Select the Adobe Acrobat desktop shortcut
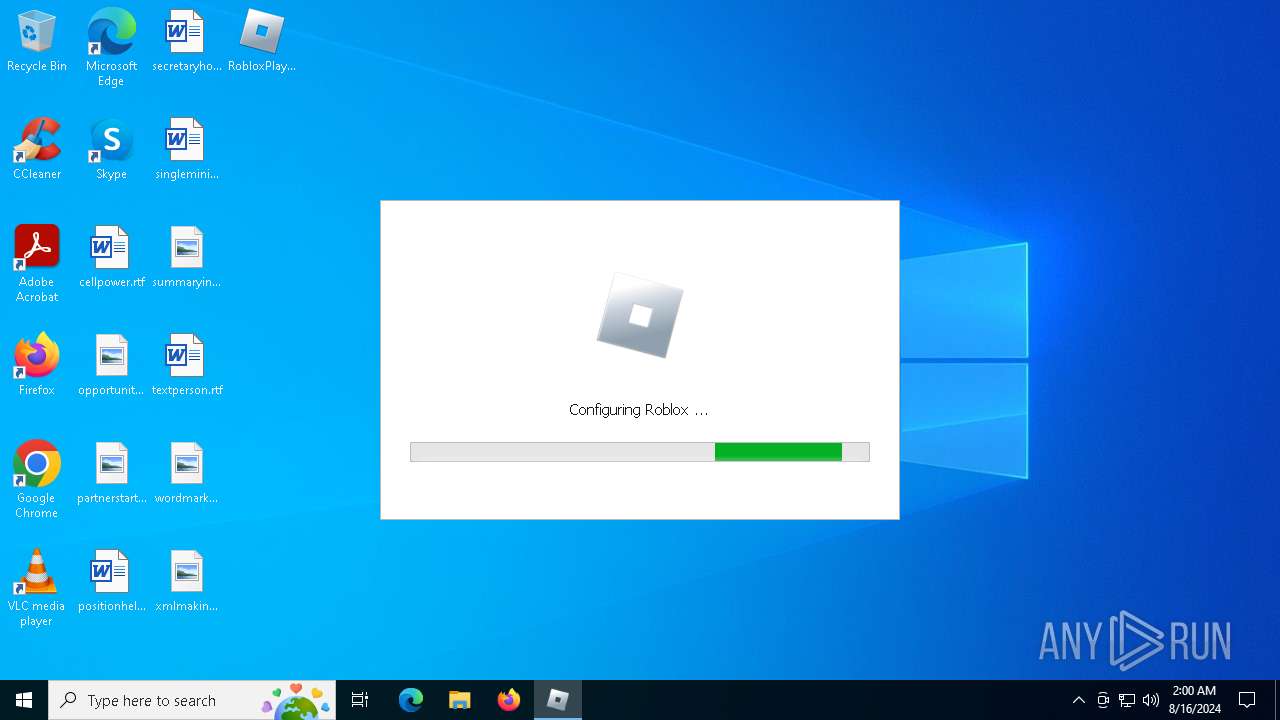 (x=37, y=264)
